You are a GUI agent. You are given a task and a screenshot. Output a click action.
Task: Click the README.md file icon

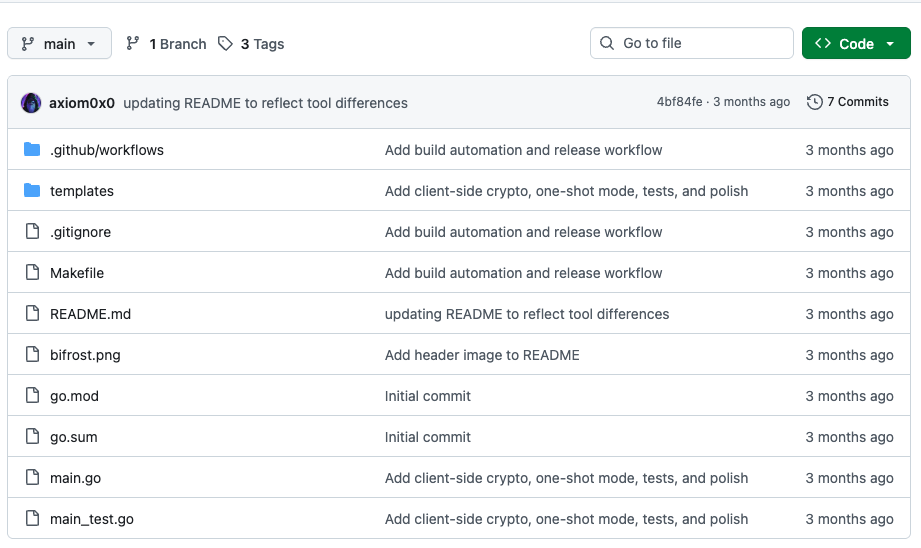click(32, 314)
